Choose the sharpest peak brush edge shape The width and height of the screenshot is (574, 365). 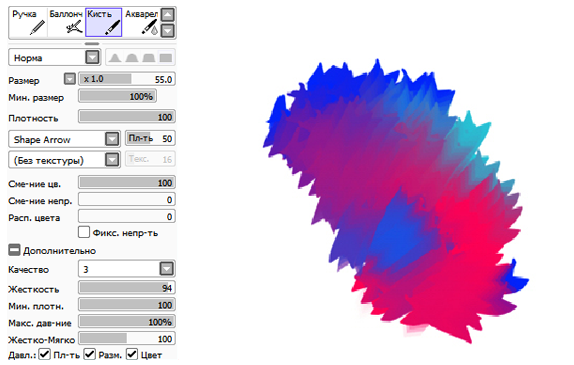[x=115, y=58]
